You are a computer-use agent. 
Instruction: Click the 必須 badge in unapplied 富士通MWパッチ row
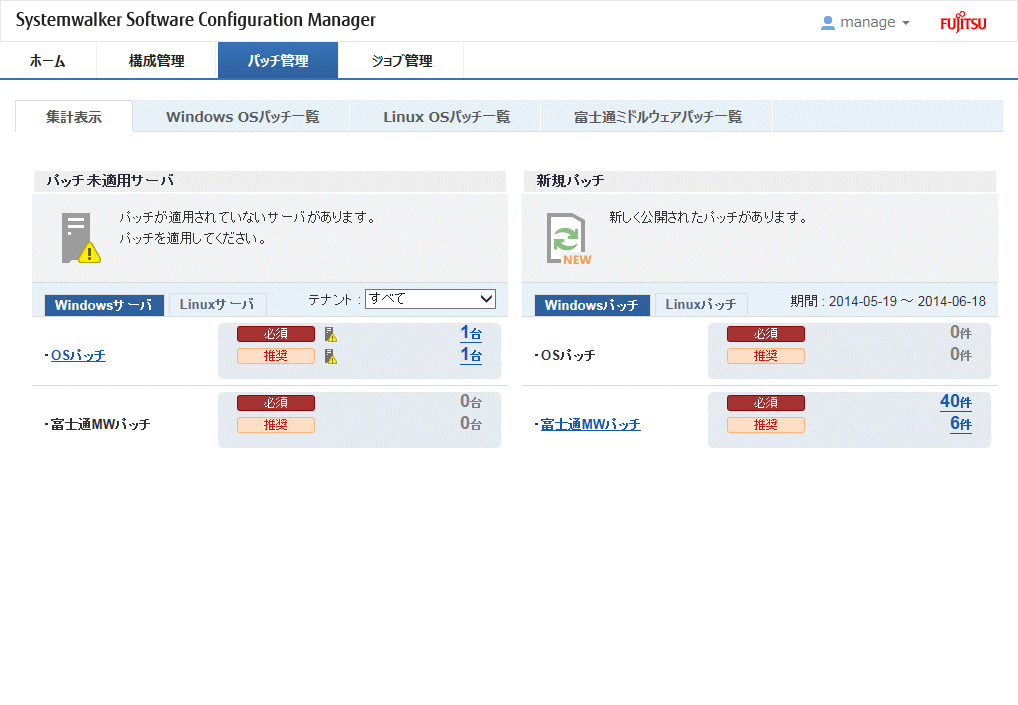[276, 403]
